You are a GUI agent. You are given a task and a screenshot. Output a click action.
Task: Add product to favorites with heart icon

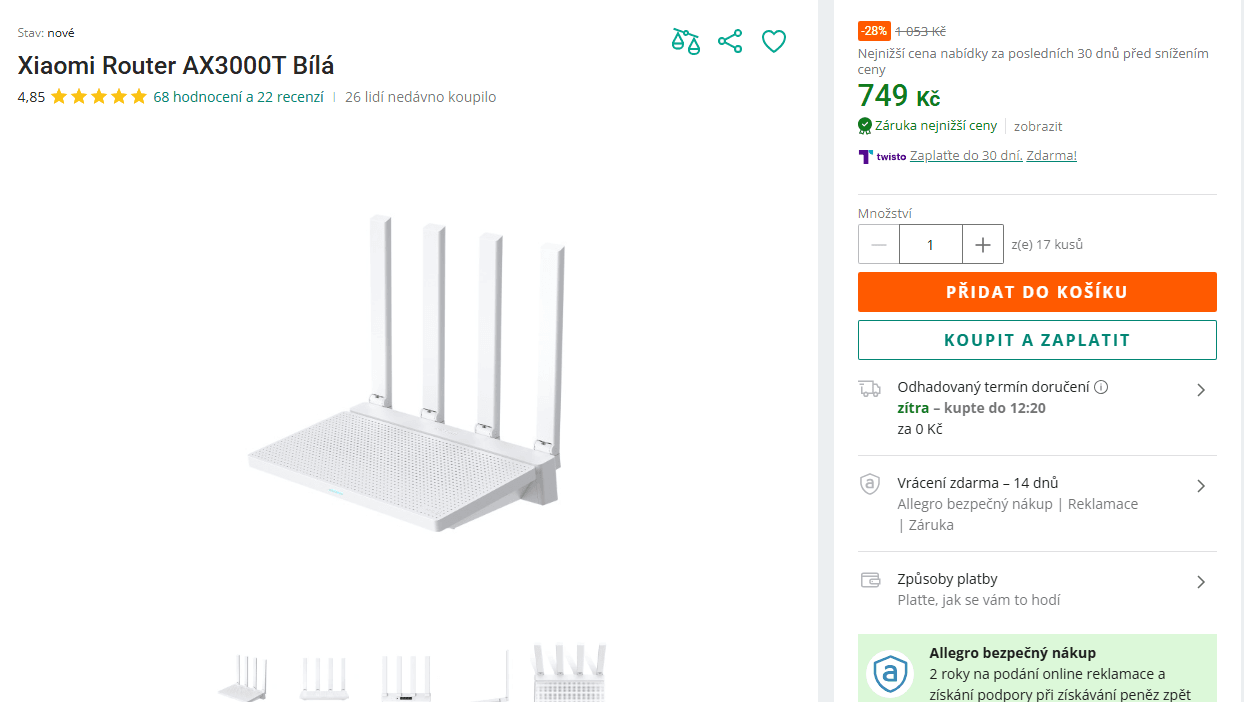pos(773,41)
